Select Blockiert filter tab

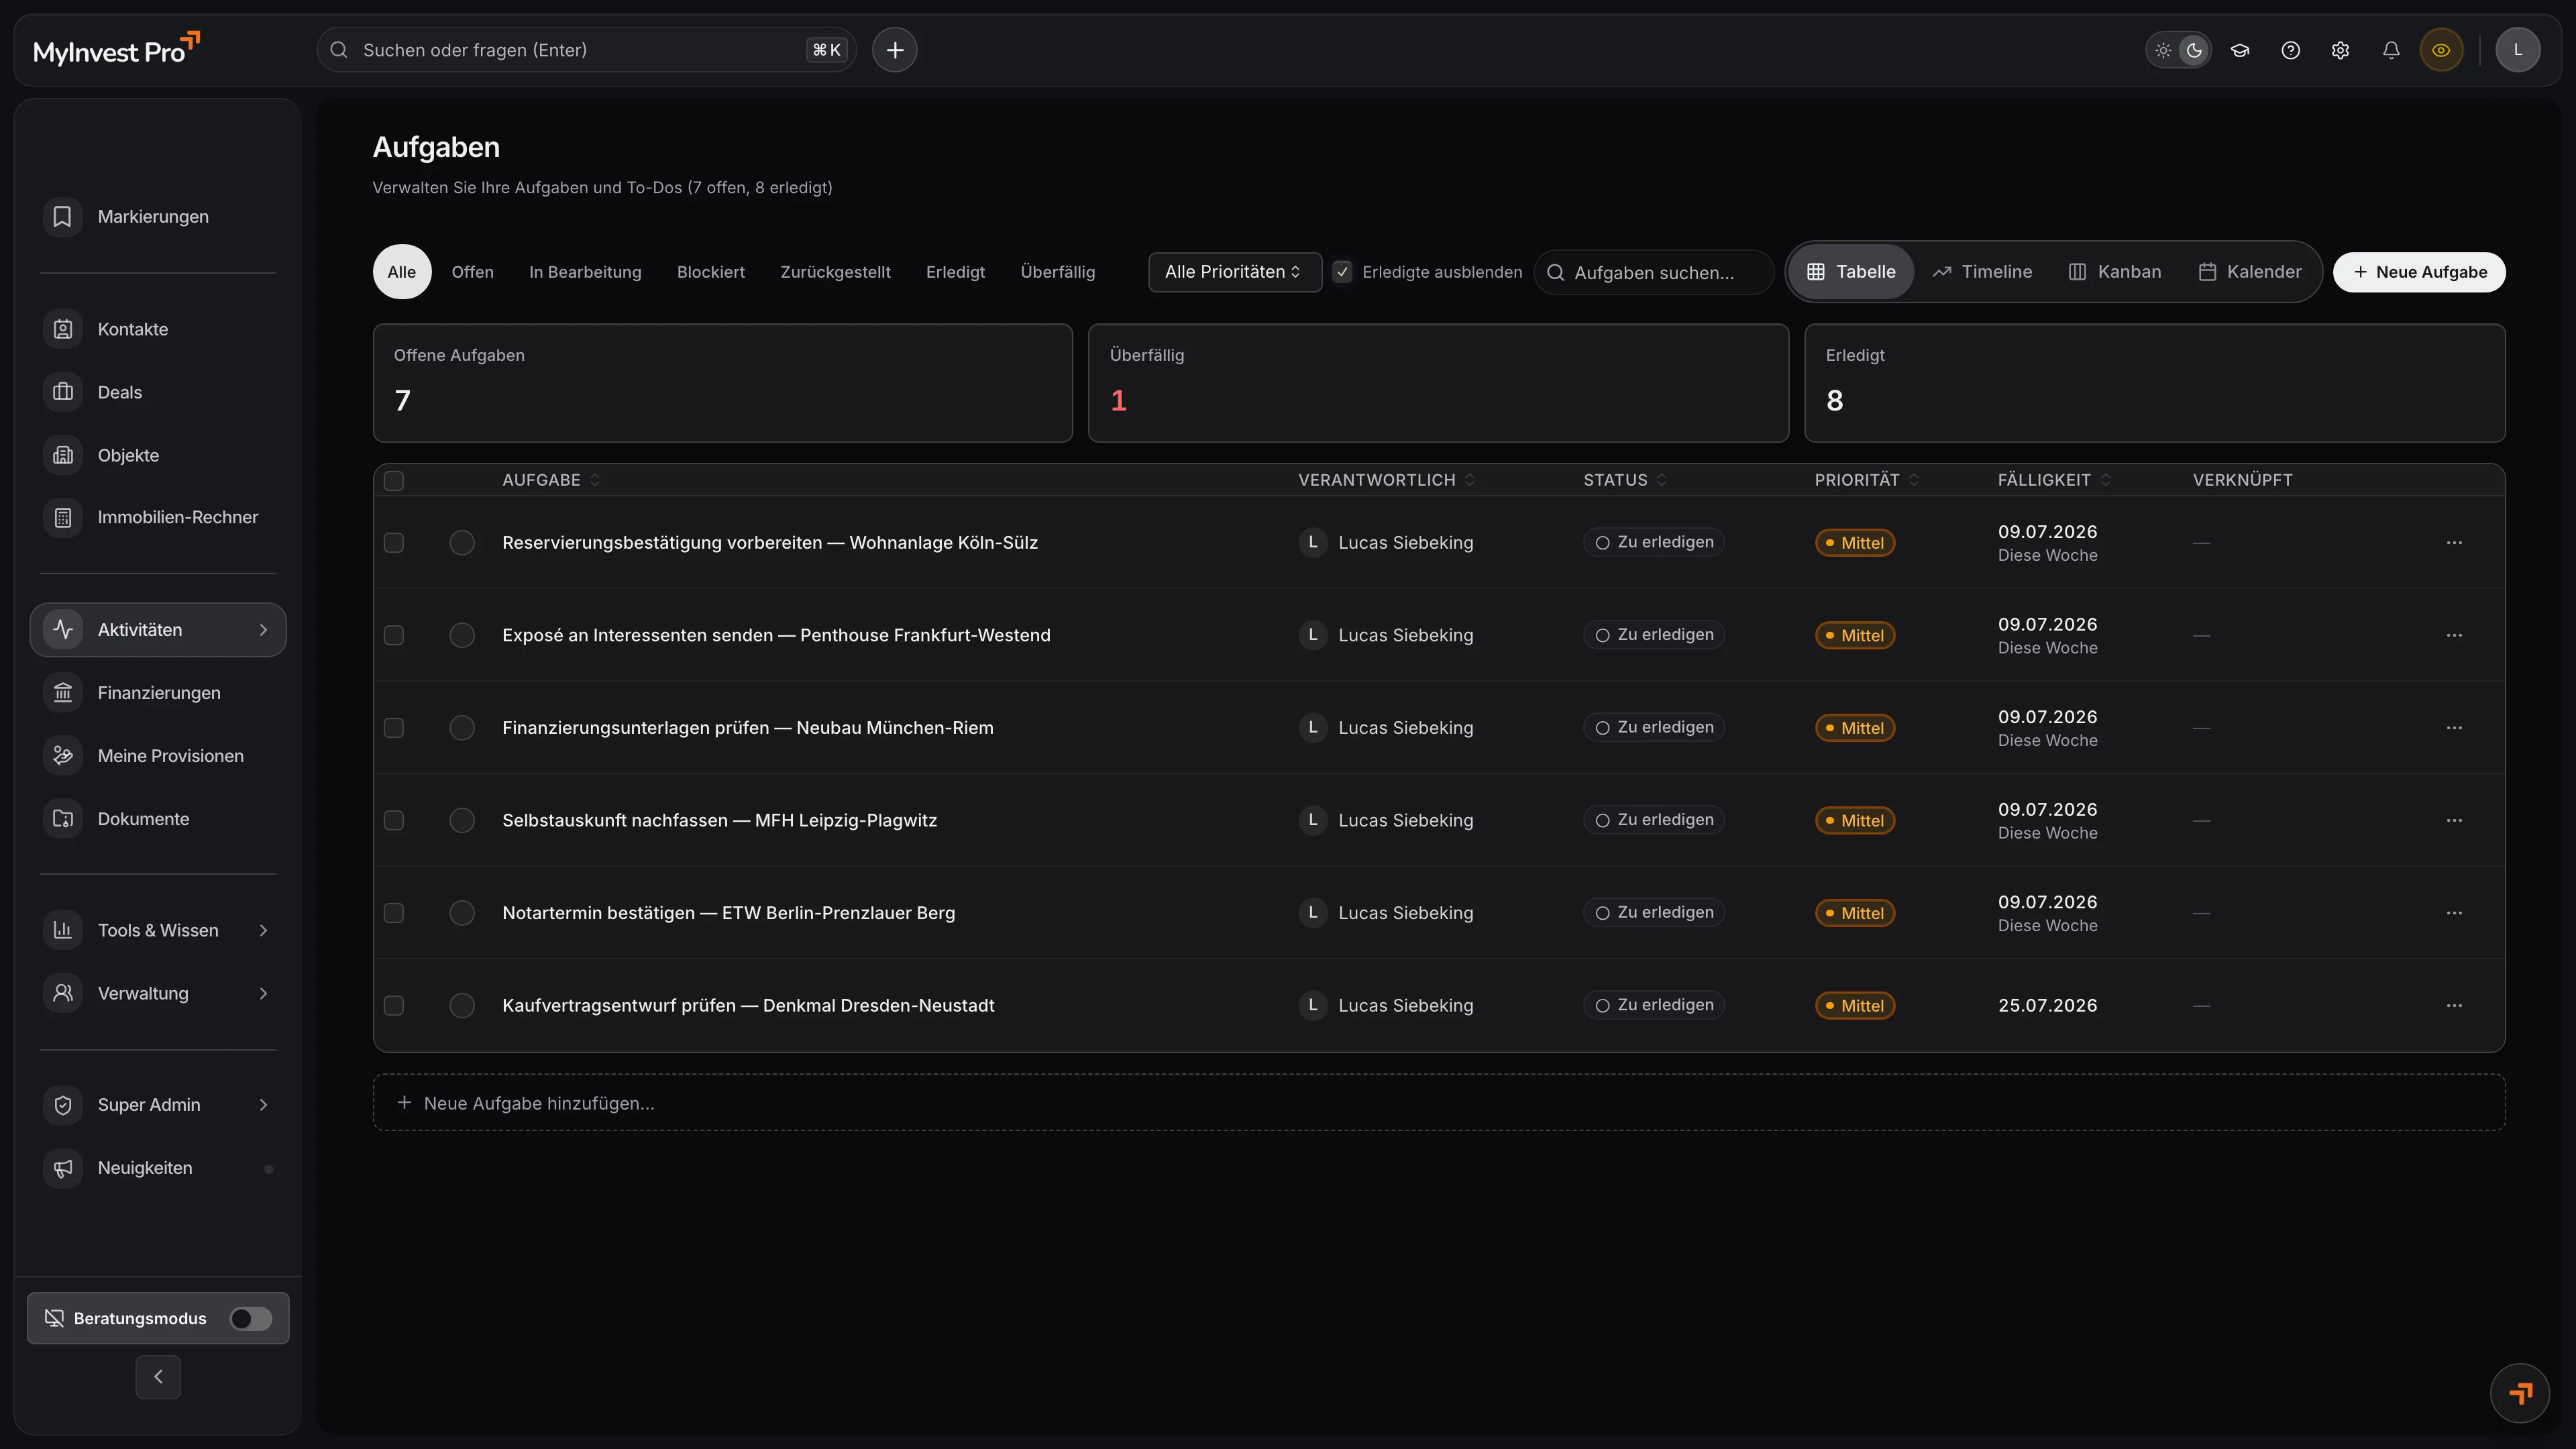(710, 272)
